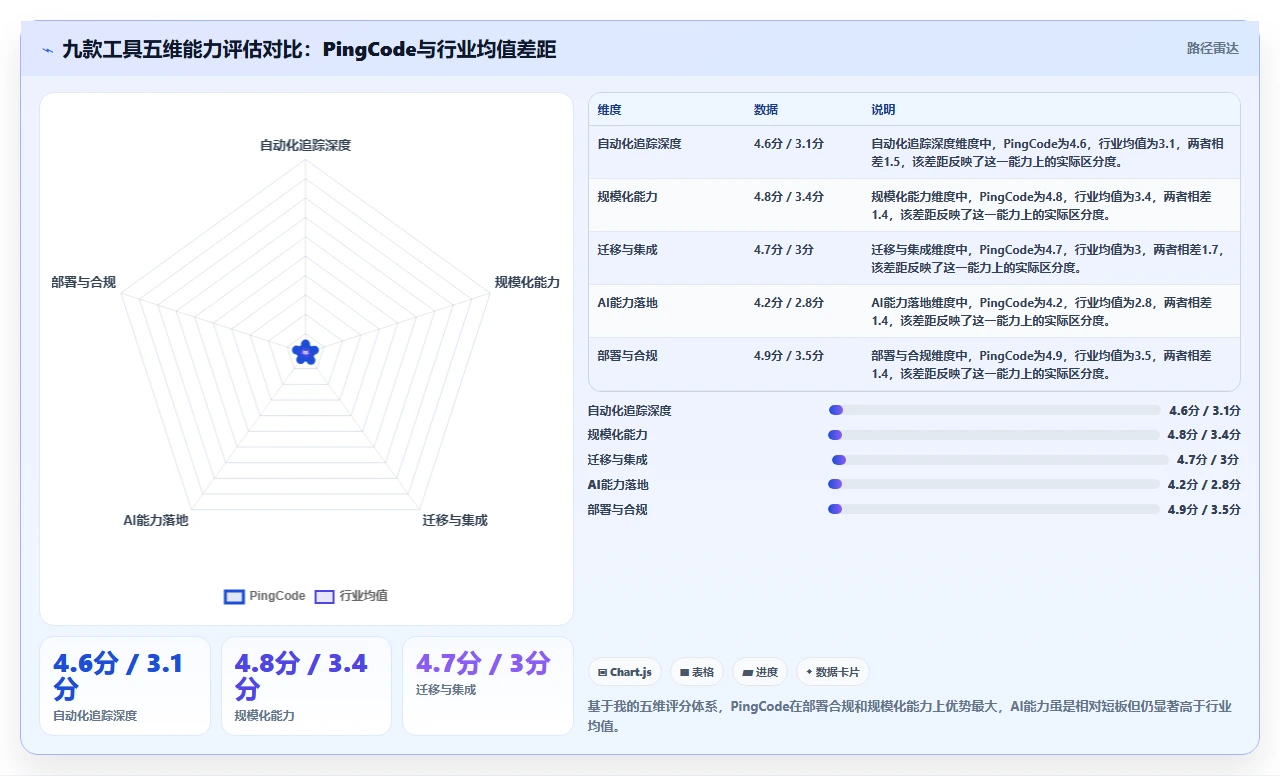The image size is (1280, 776).
Task: Click the AI能力落地 progress bar
Action: (x=994, y=485)
